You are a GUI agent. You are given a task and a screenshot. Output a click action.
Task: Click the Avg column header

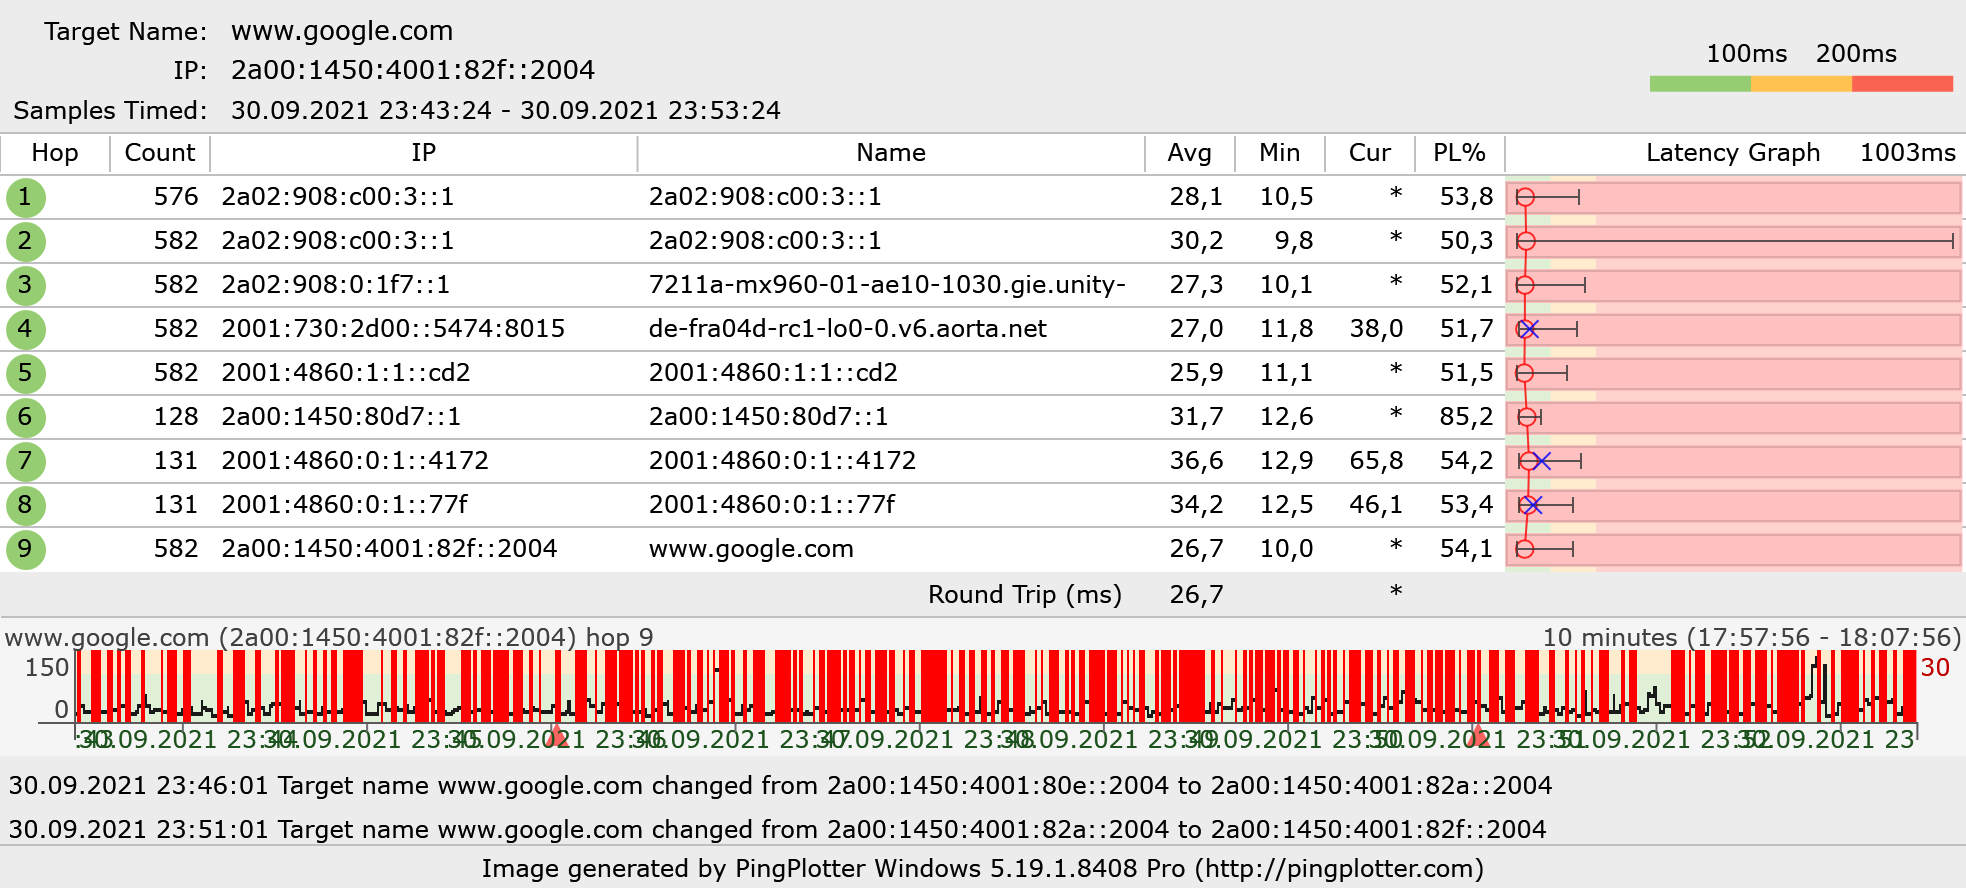point(1189,153)
